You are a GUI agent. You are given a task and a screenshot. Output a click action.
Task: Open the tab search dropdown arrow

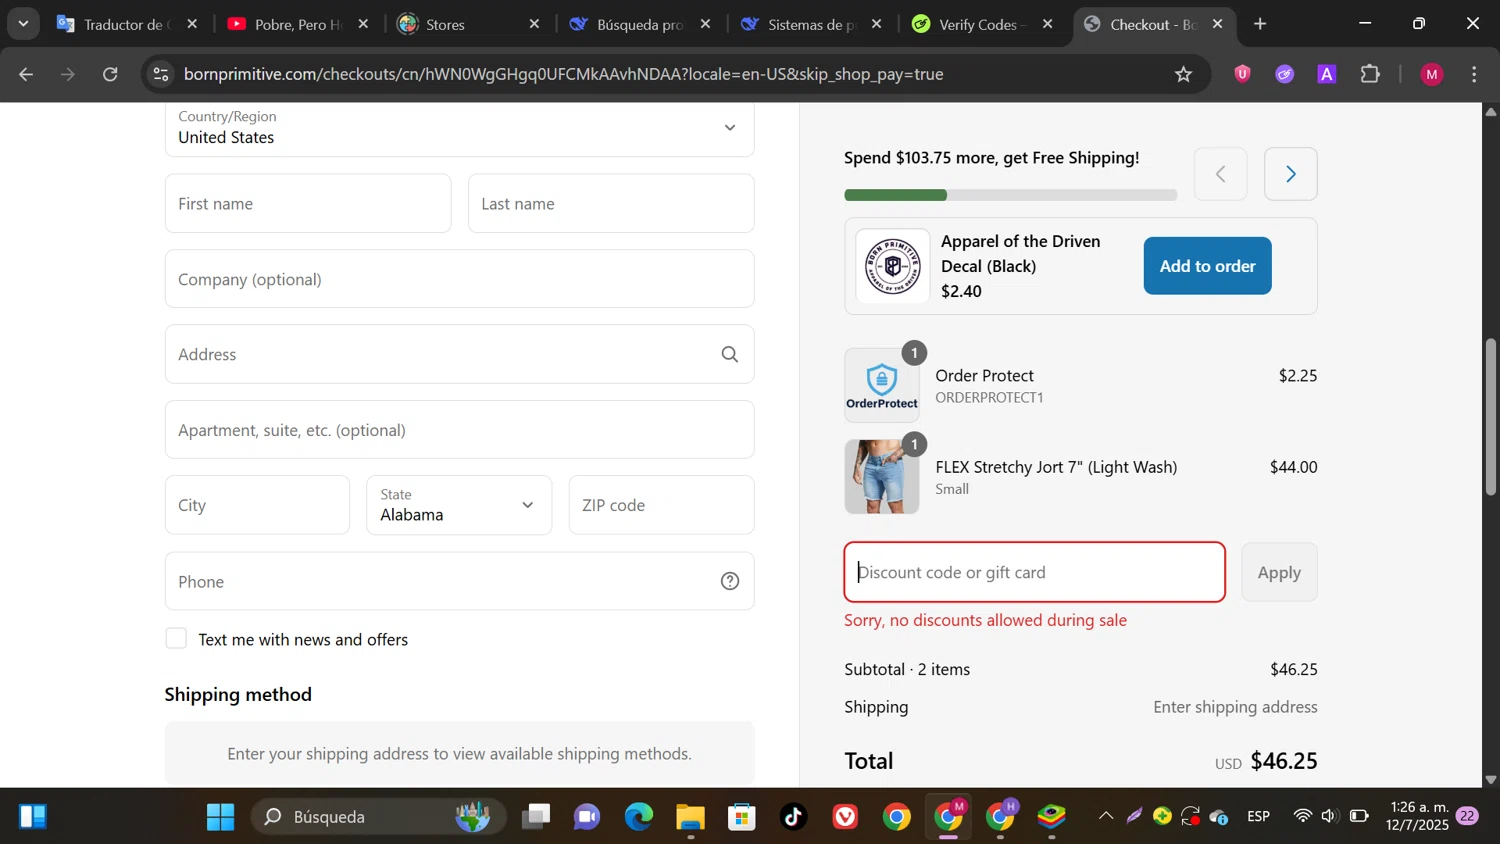23,24
